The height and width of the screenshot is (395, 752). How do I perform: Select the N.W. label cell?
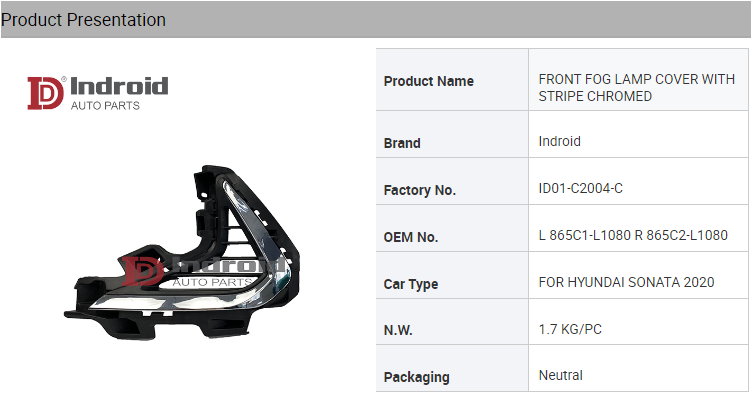pyautogui.click(x=452, y=322)
